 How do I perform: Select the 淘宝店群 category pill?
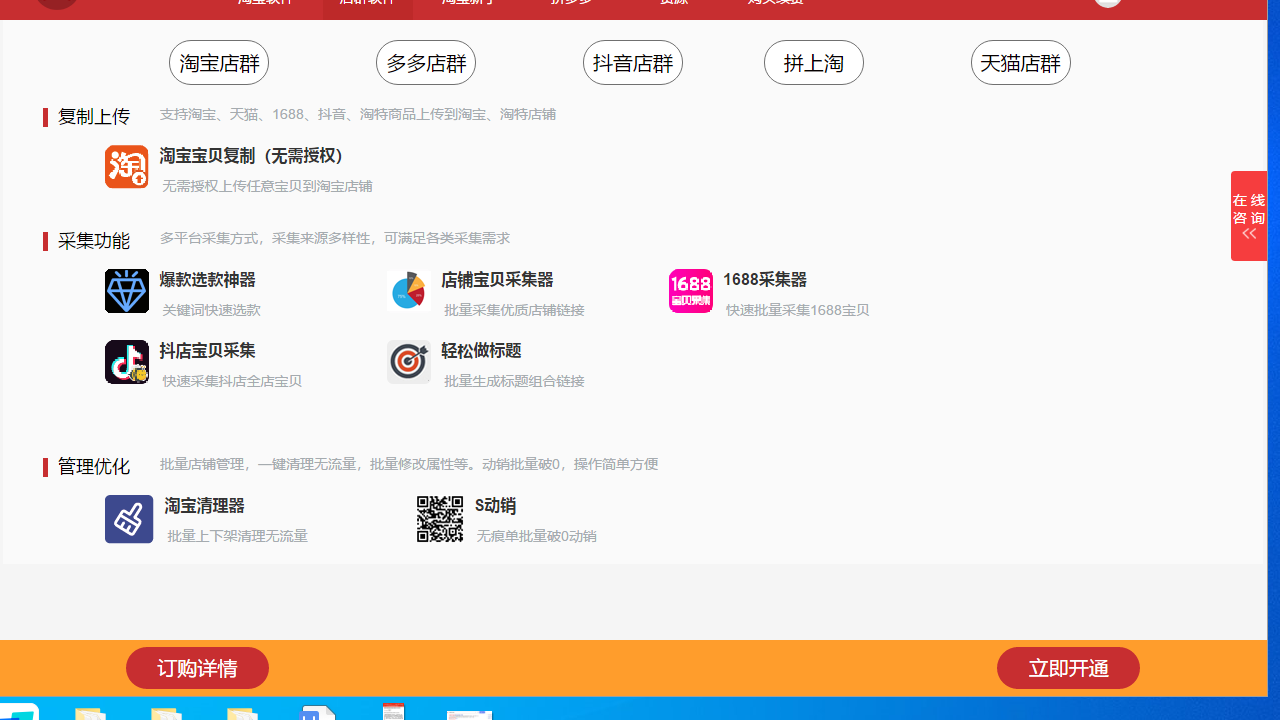219,62
